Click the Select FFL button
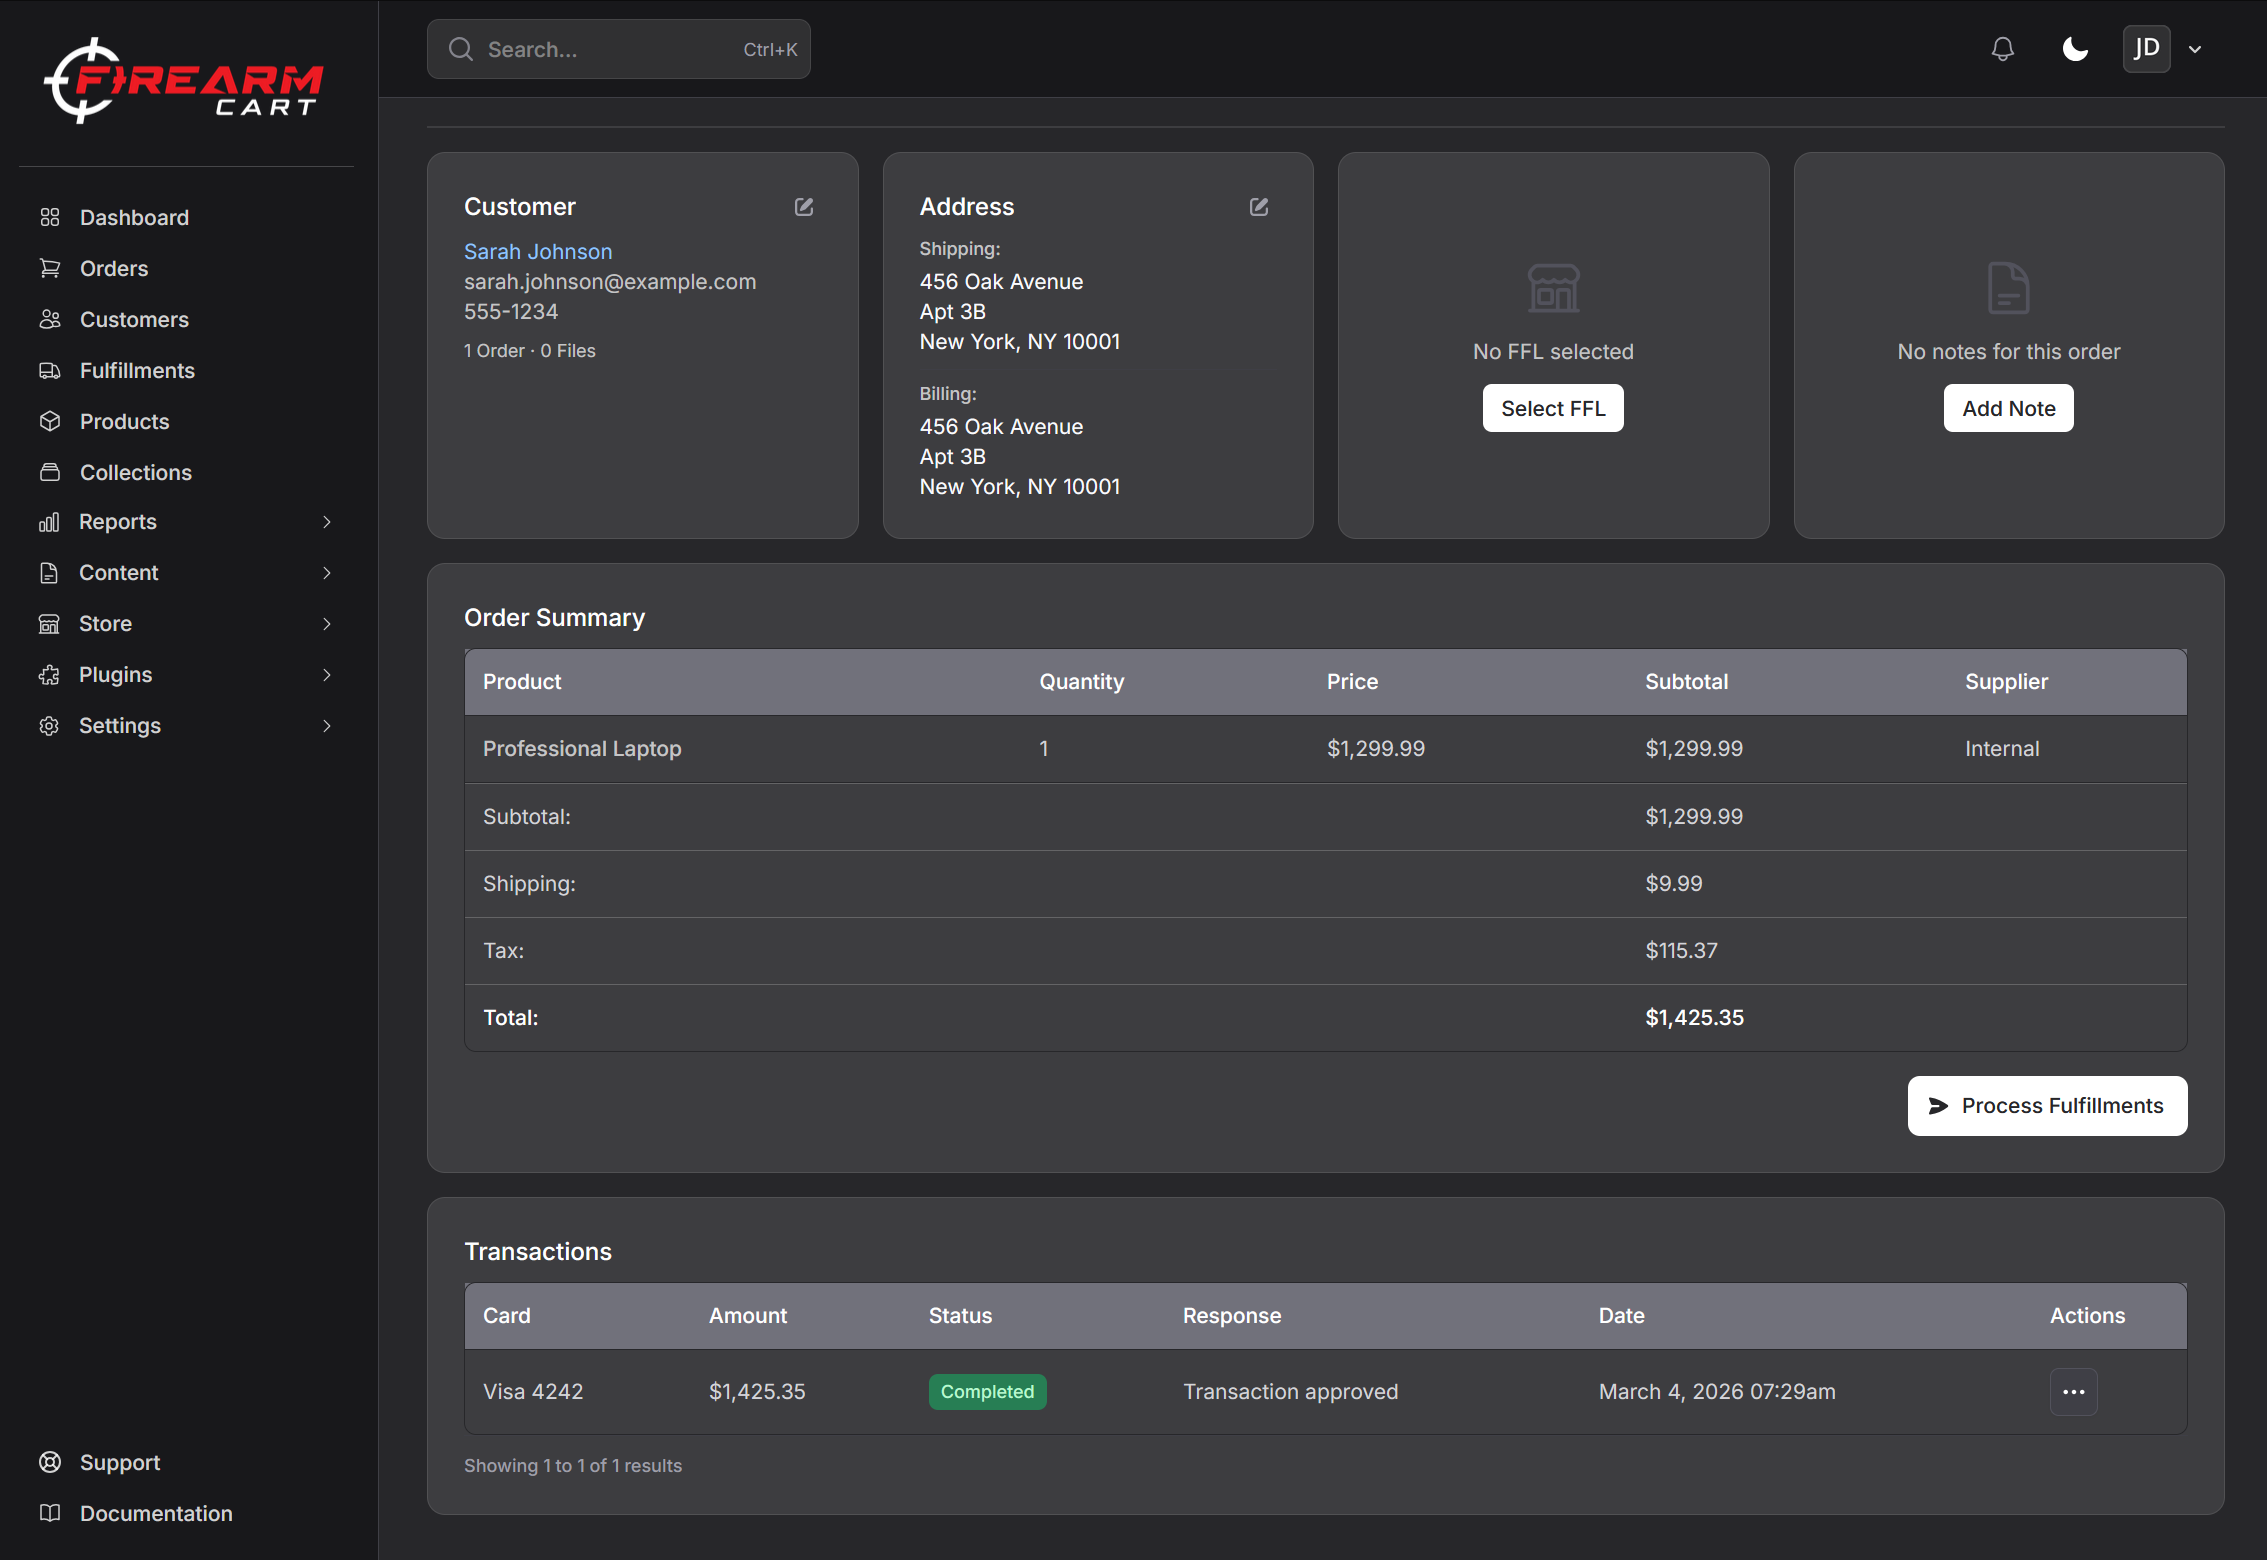 tap(1553, 408)
